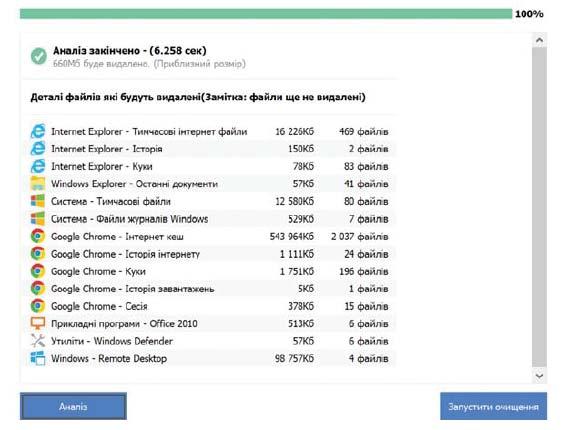Click Windows Explorer recent documents folder icon

[x=38, y=184]
